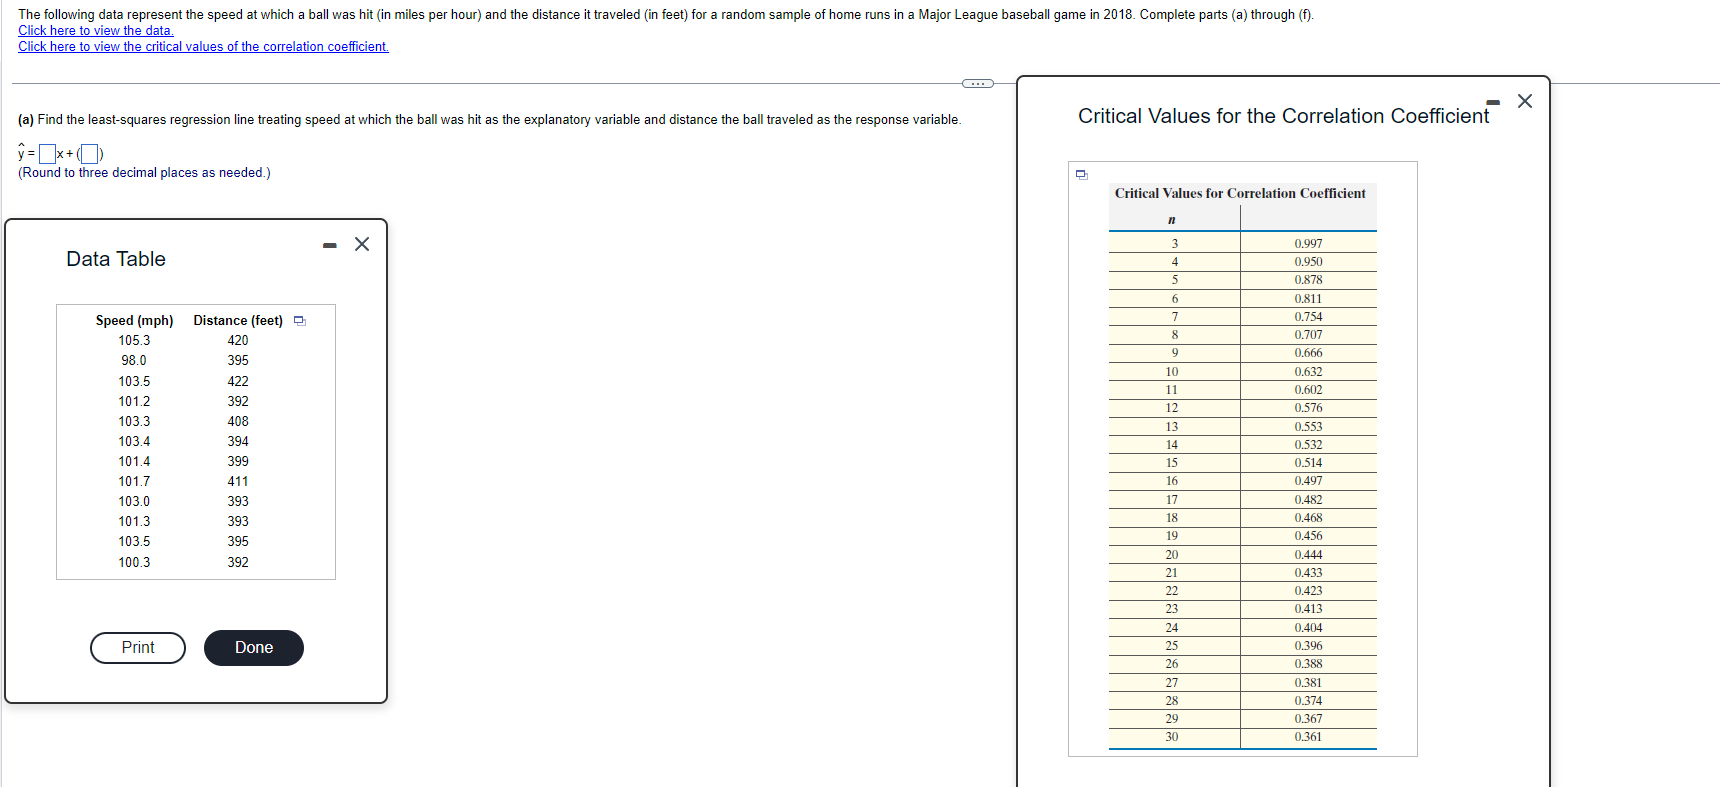Click critical value 0.396
Screen dimensions: 1720x787
point(1308,646)
